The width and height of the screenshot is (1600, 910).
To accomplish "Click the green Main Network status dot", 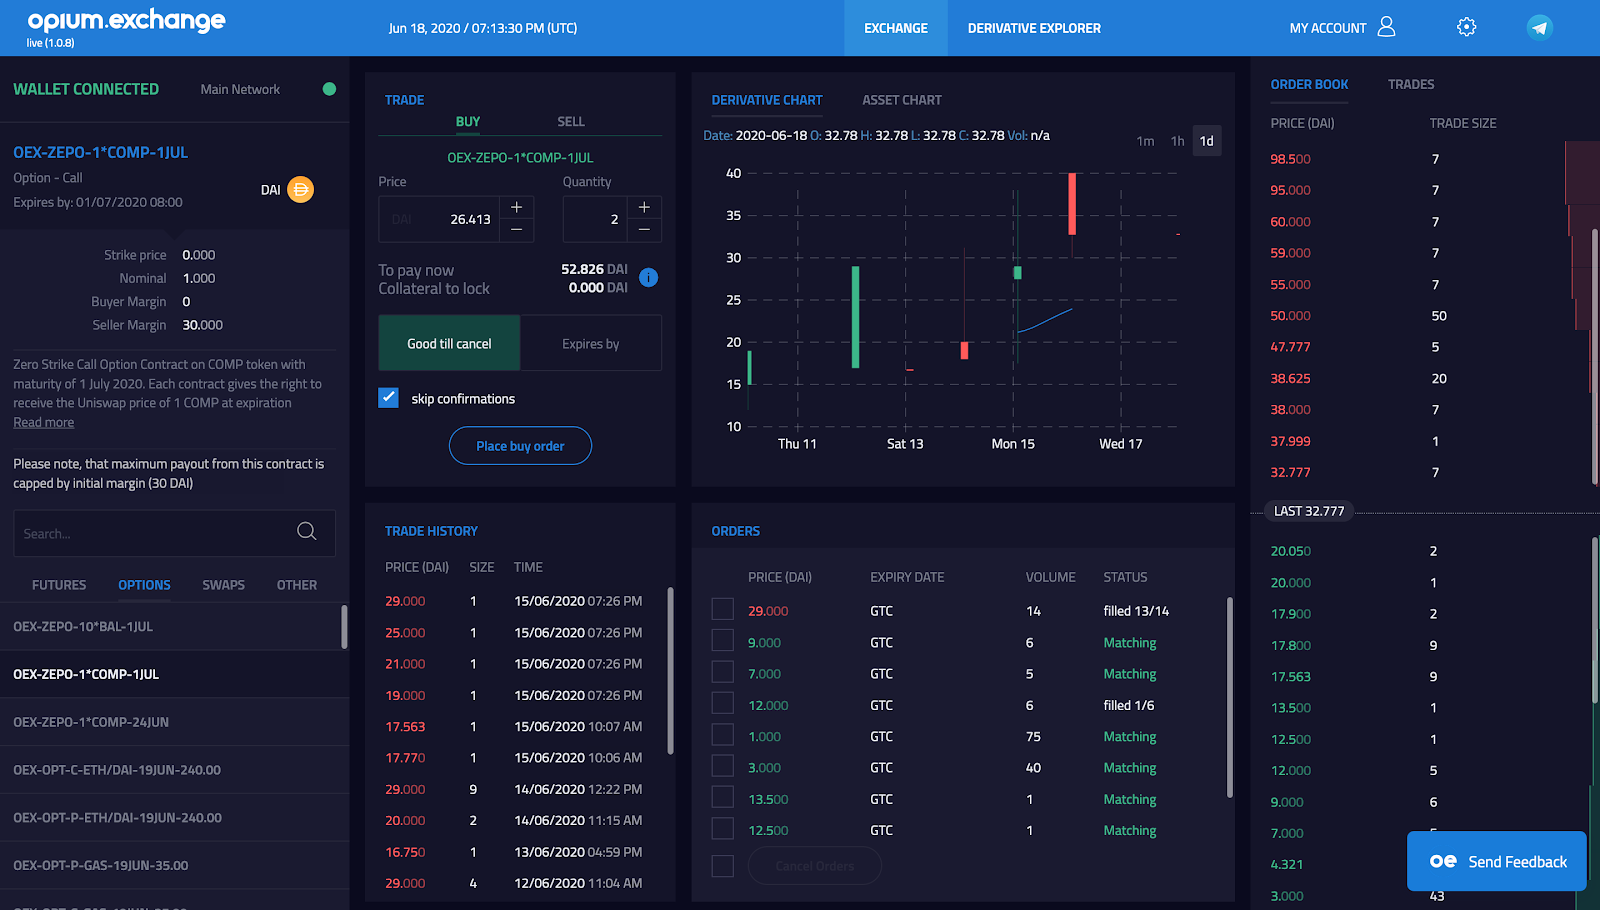I will point(329,89).
